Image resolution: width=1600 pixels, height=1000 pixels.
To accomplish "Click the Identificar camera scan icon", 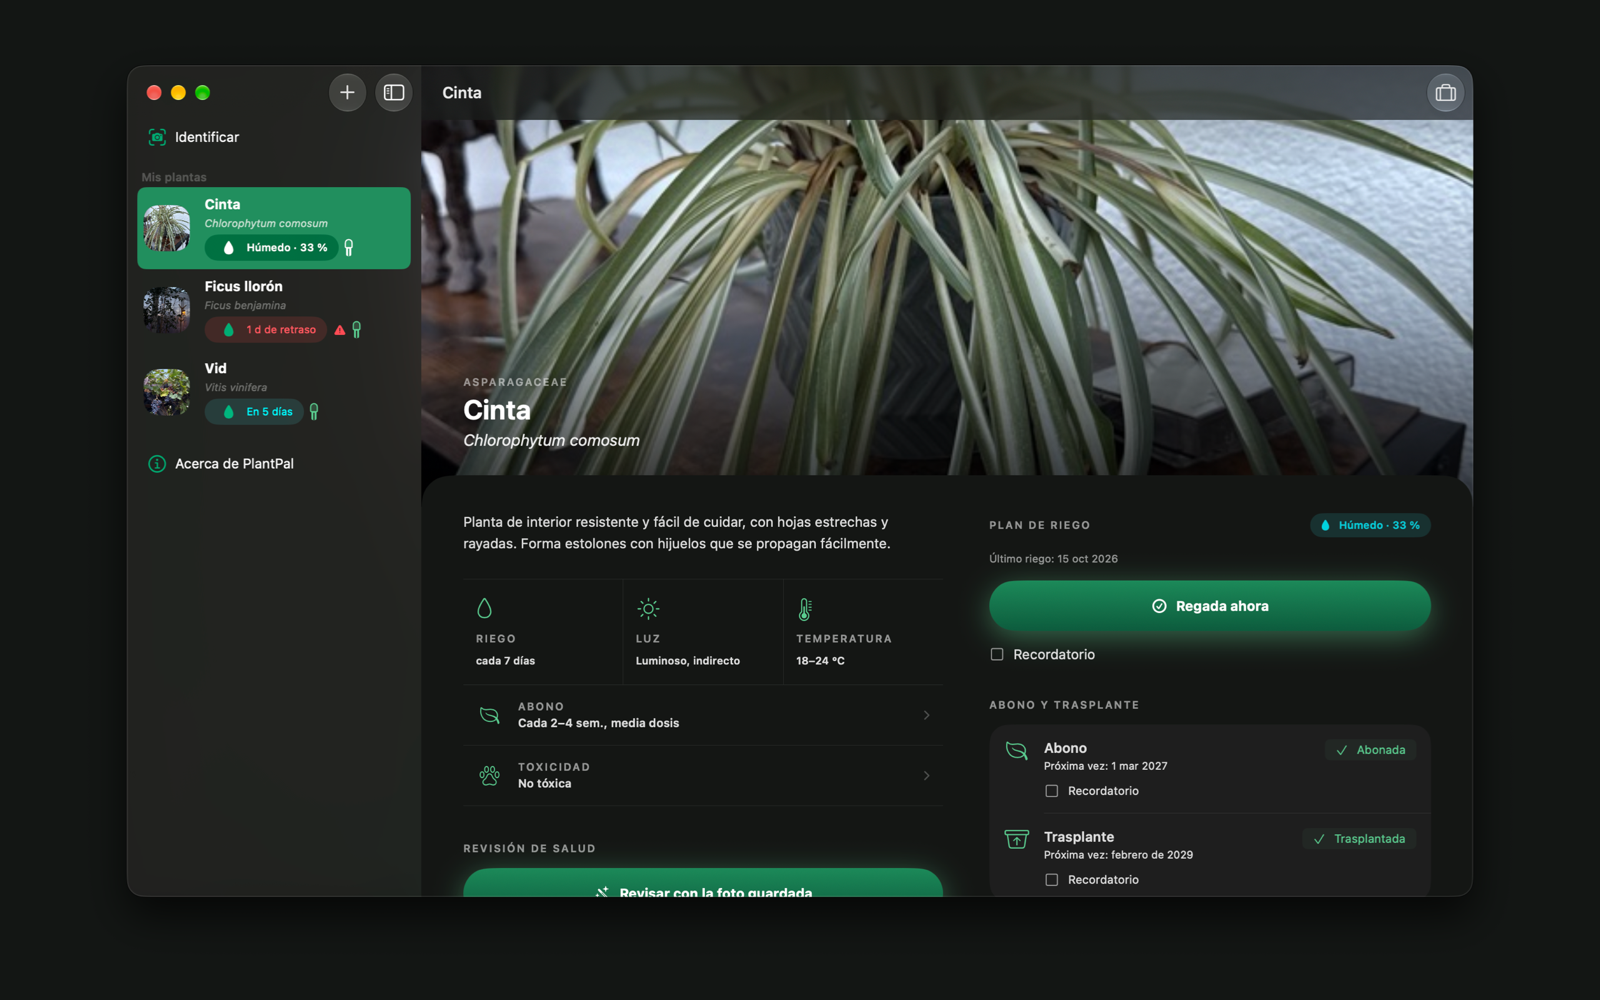I will pos(157,137).
